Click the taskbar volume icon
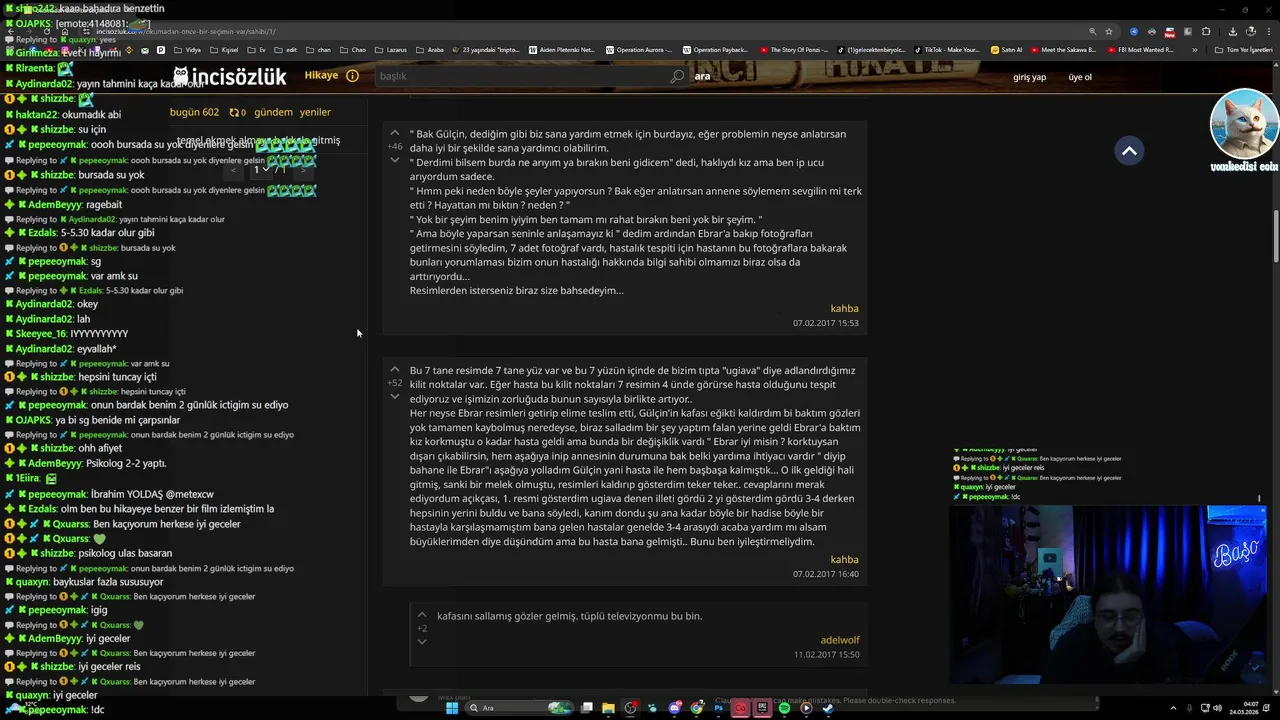Image resolution: width=1280 pixels, height=720 pixels. click(x=1217, y=708)
